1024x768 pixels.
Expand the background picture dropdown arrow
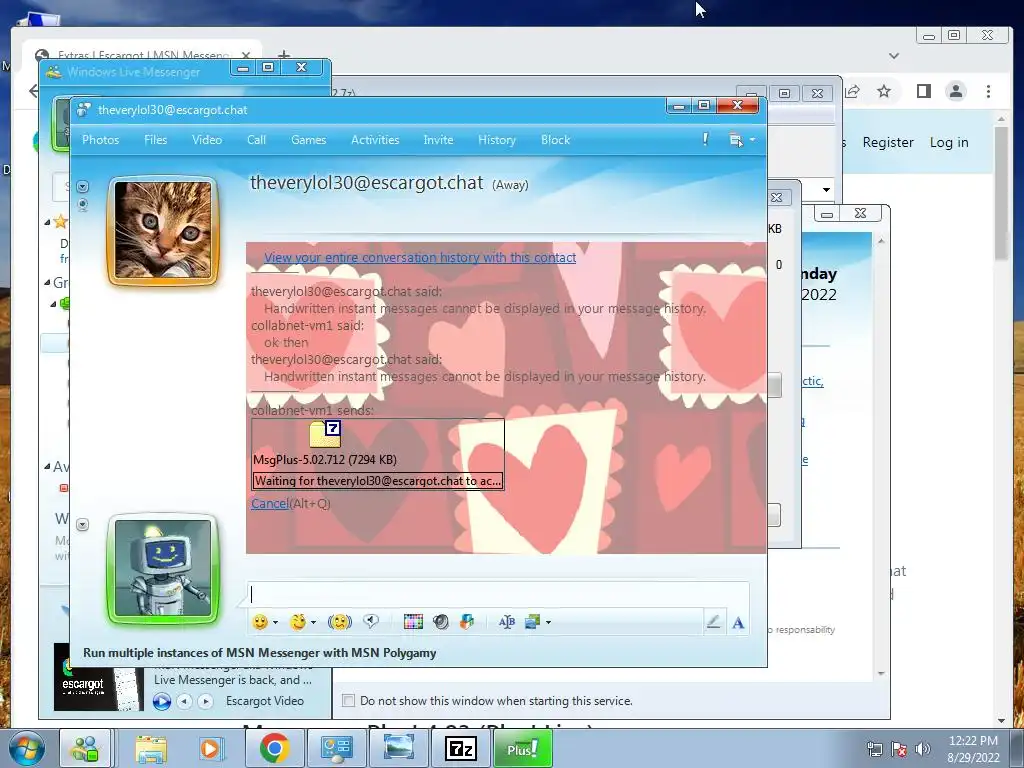(x=548, y=622)
